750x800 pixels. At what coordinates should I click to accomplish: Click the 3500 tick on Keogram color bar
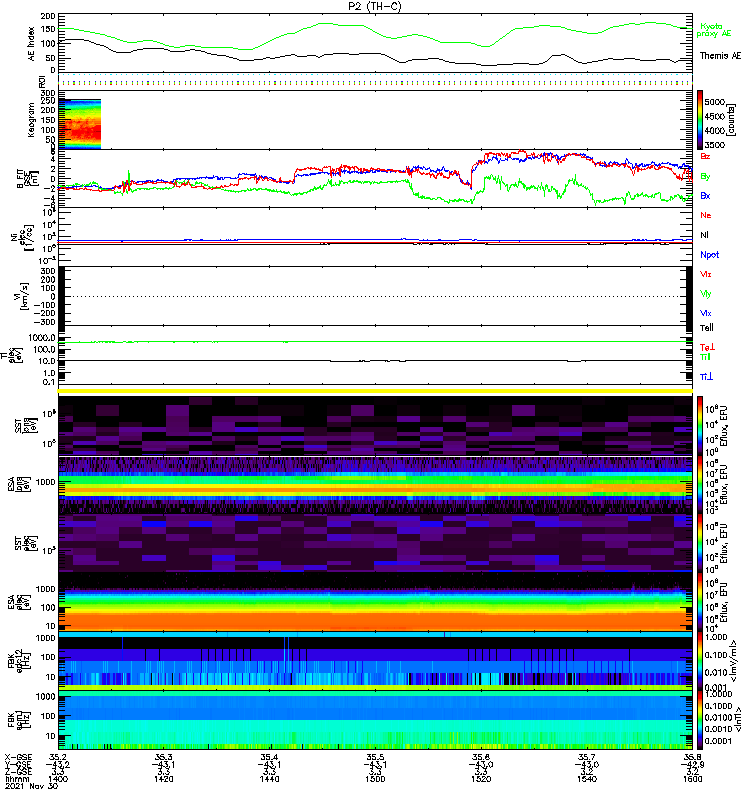click(714, 145)
